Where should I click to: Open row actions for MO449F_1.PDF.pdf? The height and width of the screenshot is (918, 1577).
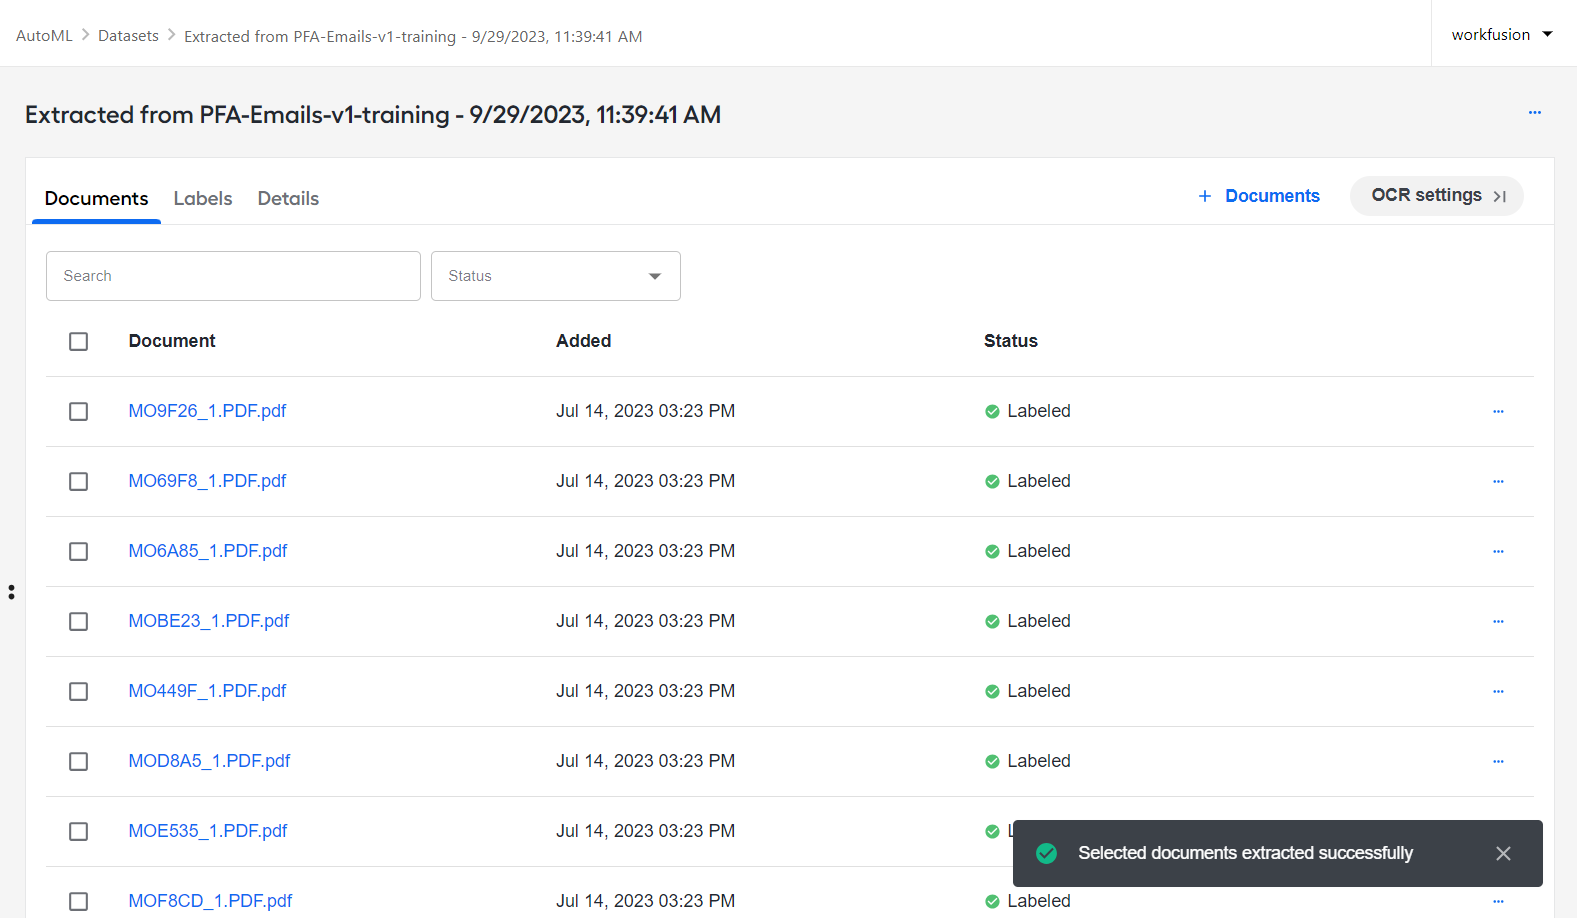coord(1498,691)
